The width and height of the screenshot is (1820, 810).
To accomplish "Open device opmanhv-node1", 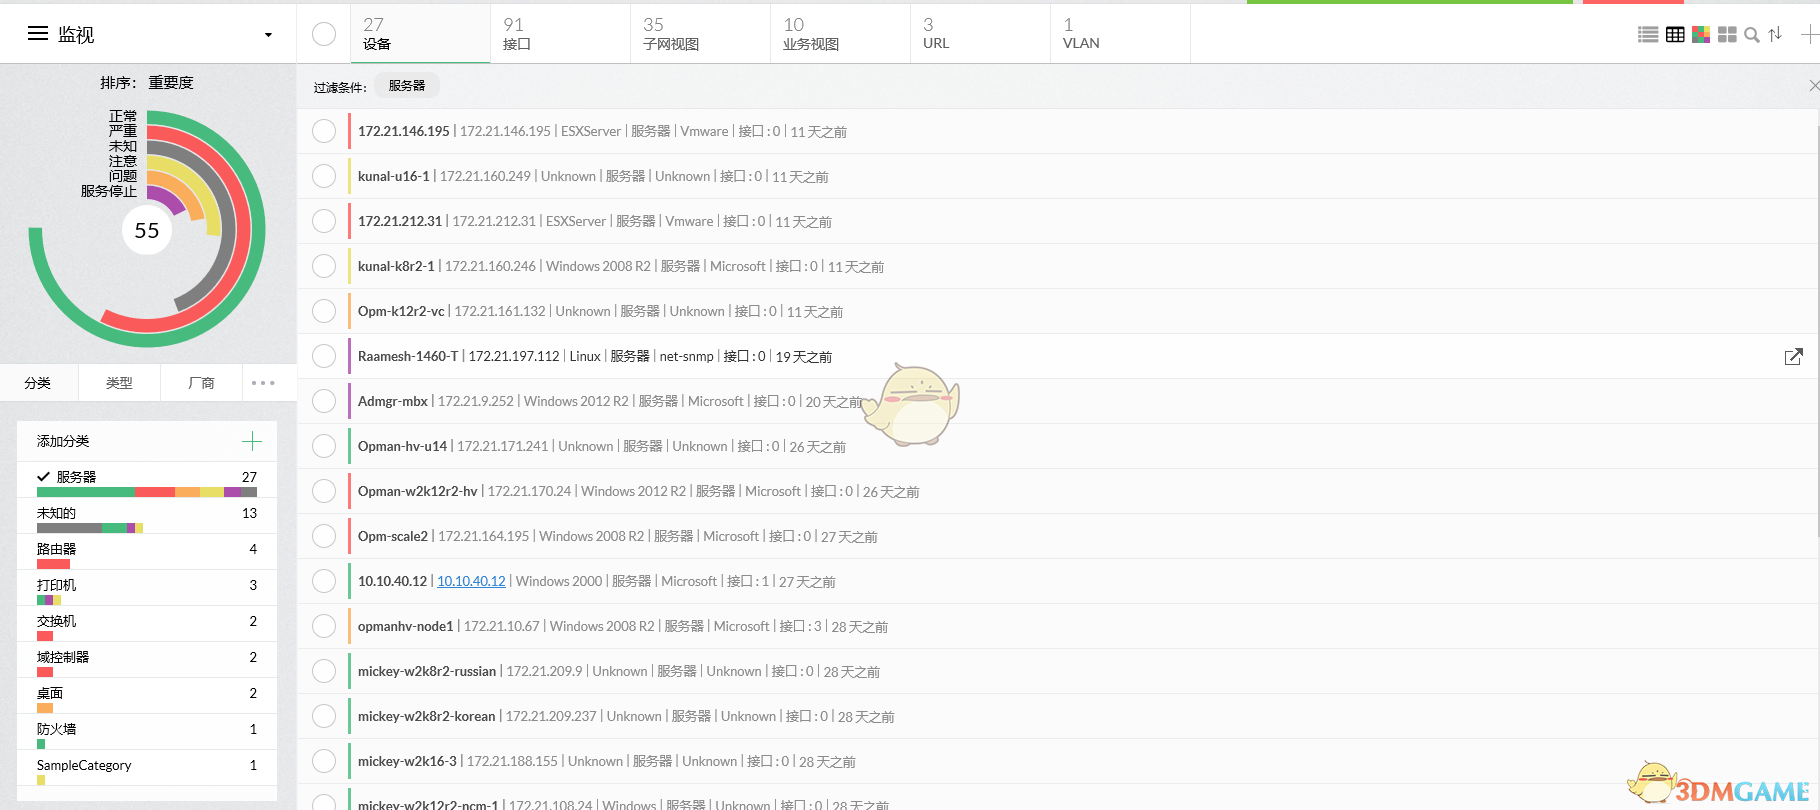I will pyautogui.click(x=406, y=626).
